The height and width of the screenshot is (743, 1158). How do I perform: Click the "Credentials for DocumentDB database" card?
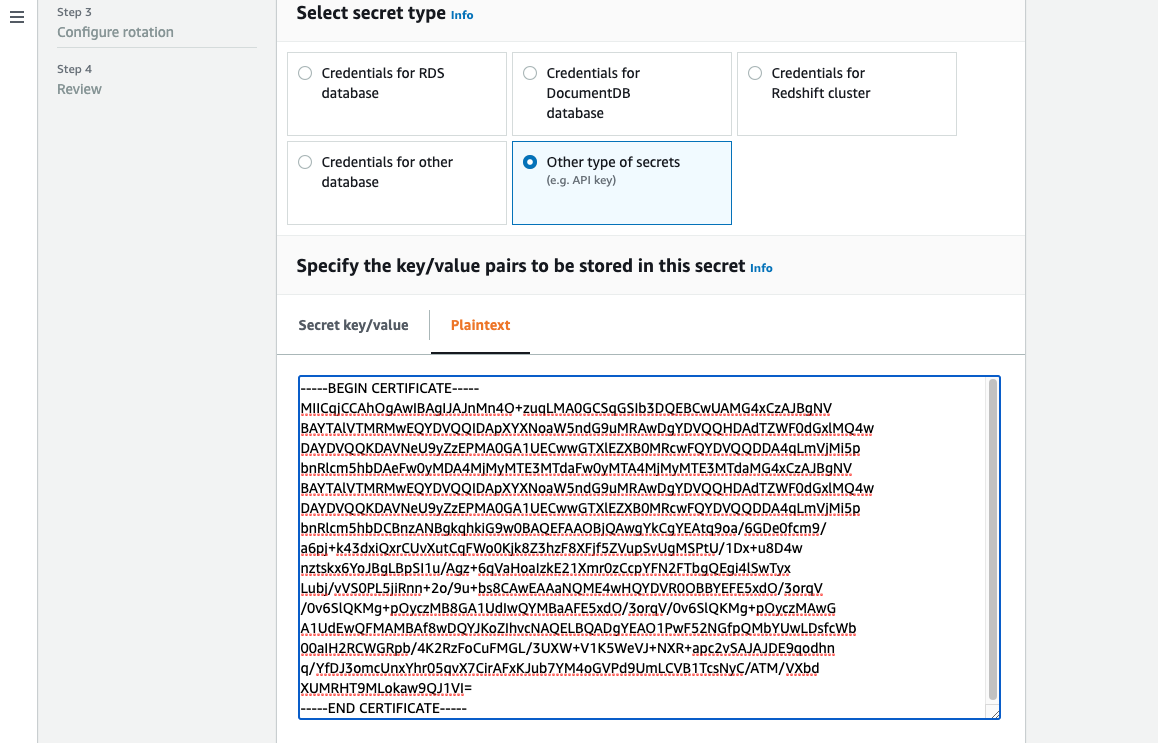[x=621, y=93]
